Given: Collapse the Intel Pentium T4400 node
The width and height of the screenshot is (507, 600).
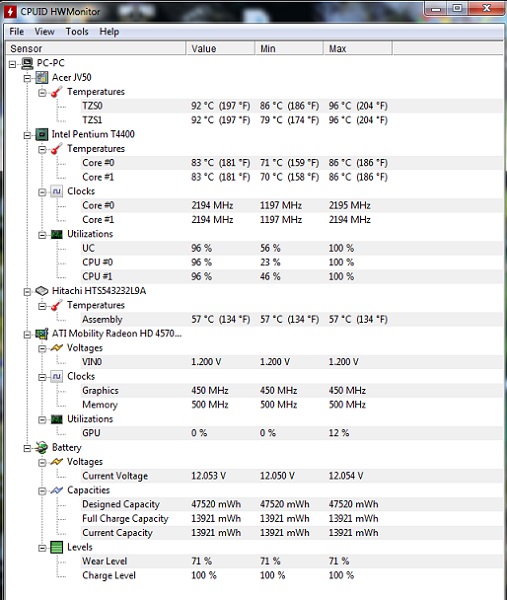Looking at the screenshot, I should point(27,135).
